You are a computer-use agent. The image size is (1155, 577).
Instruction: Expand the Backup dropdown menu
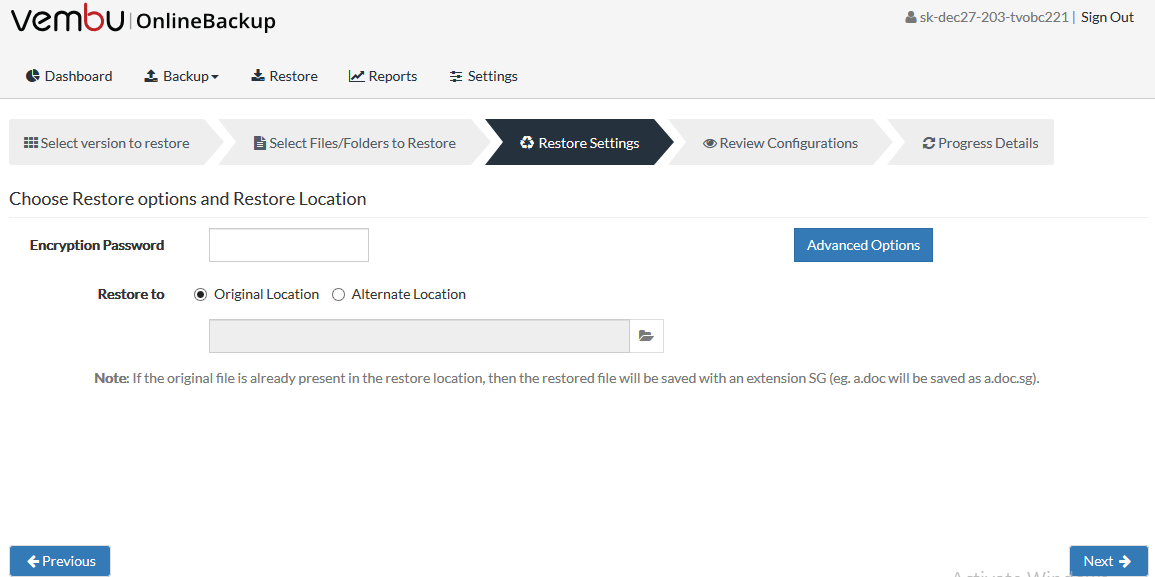(x=181, y=76)
